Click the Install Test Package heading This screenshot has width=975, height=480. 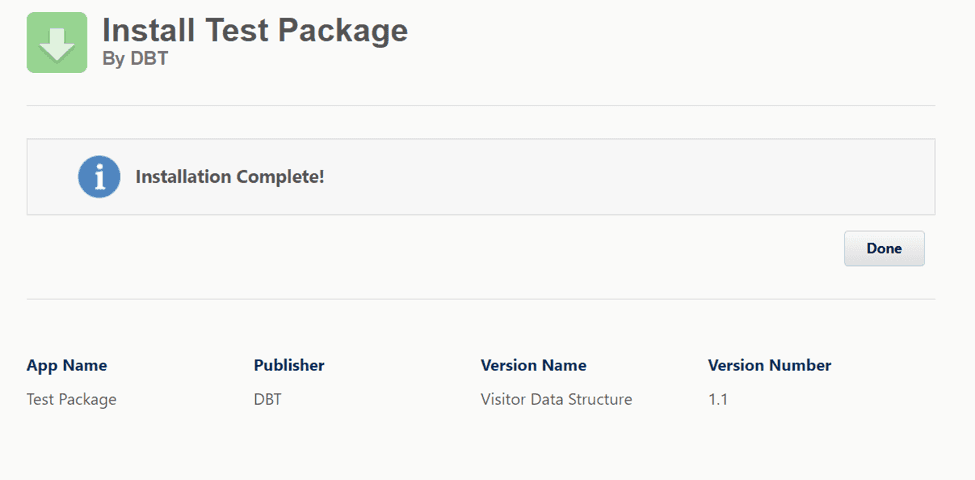255,30
